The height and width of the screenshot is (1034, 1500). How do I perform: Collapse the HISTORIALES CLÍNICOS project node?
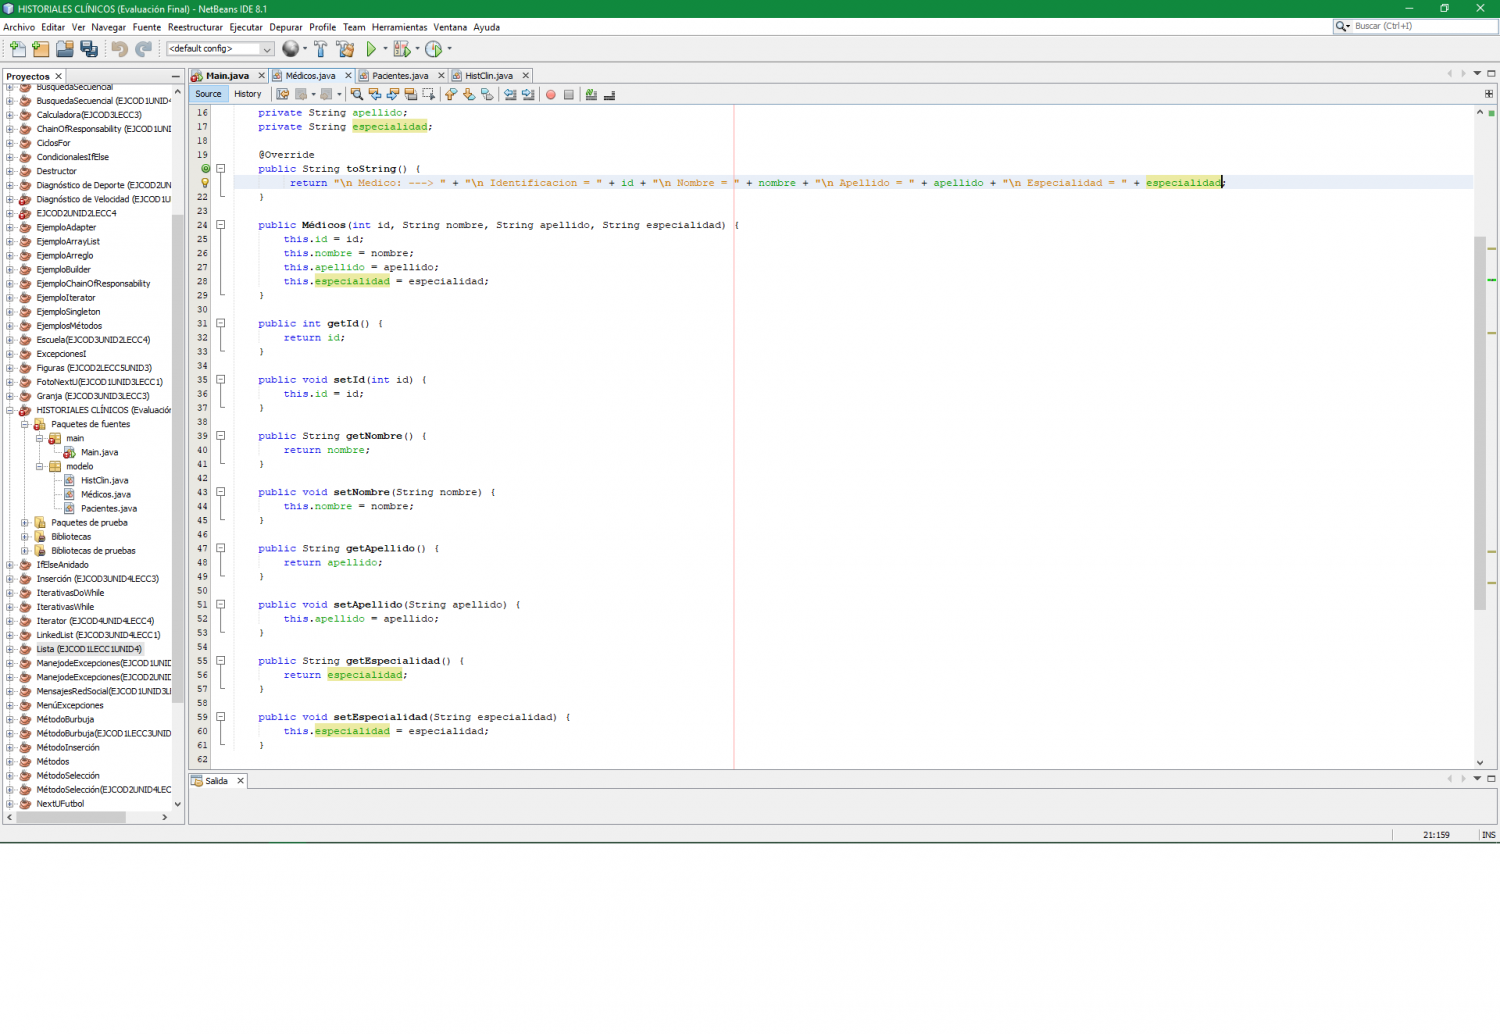click(10, 410)
